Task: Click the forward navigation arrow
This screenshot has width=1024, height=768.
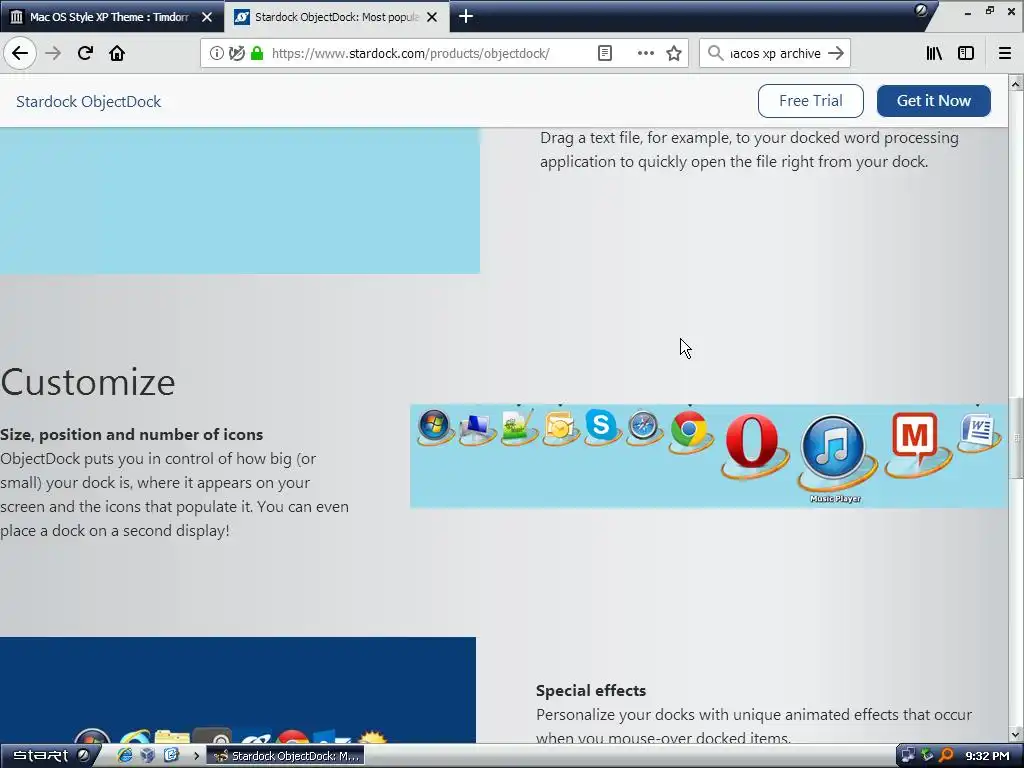Action: (54, 53)
